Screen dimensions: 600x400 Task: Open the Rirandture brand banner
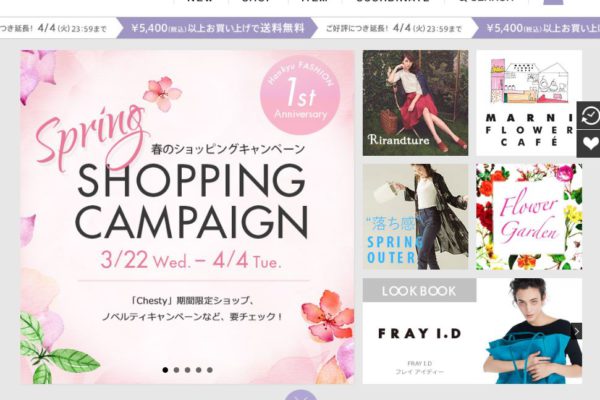[415, 103]
